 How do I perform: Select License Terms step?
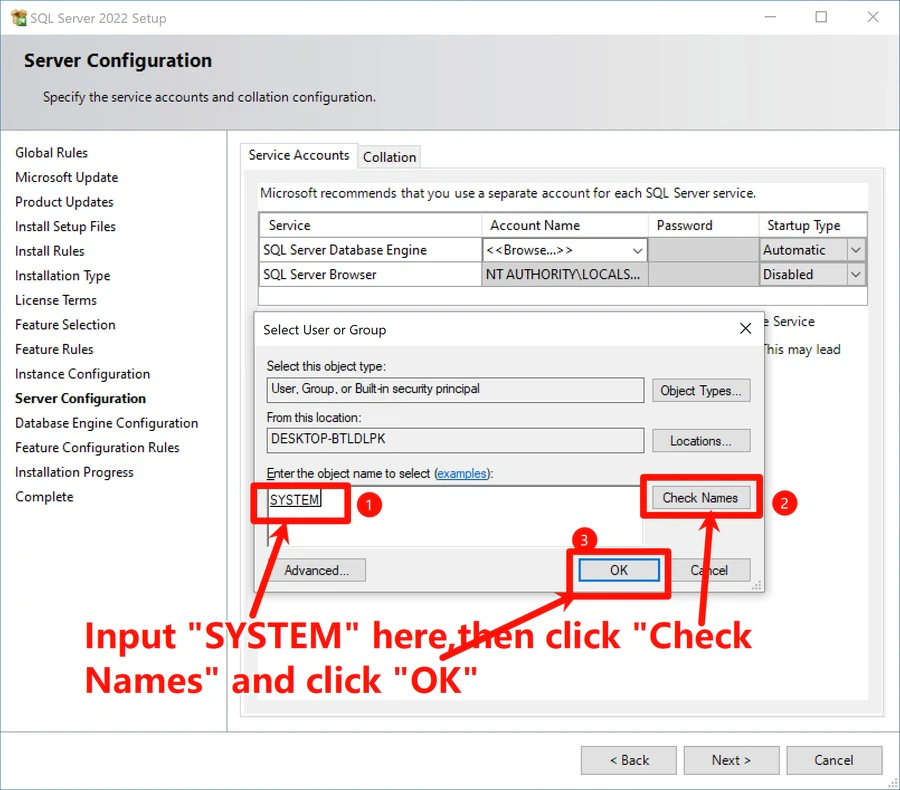[x=56, y=300]
